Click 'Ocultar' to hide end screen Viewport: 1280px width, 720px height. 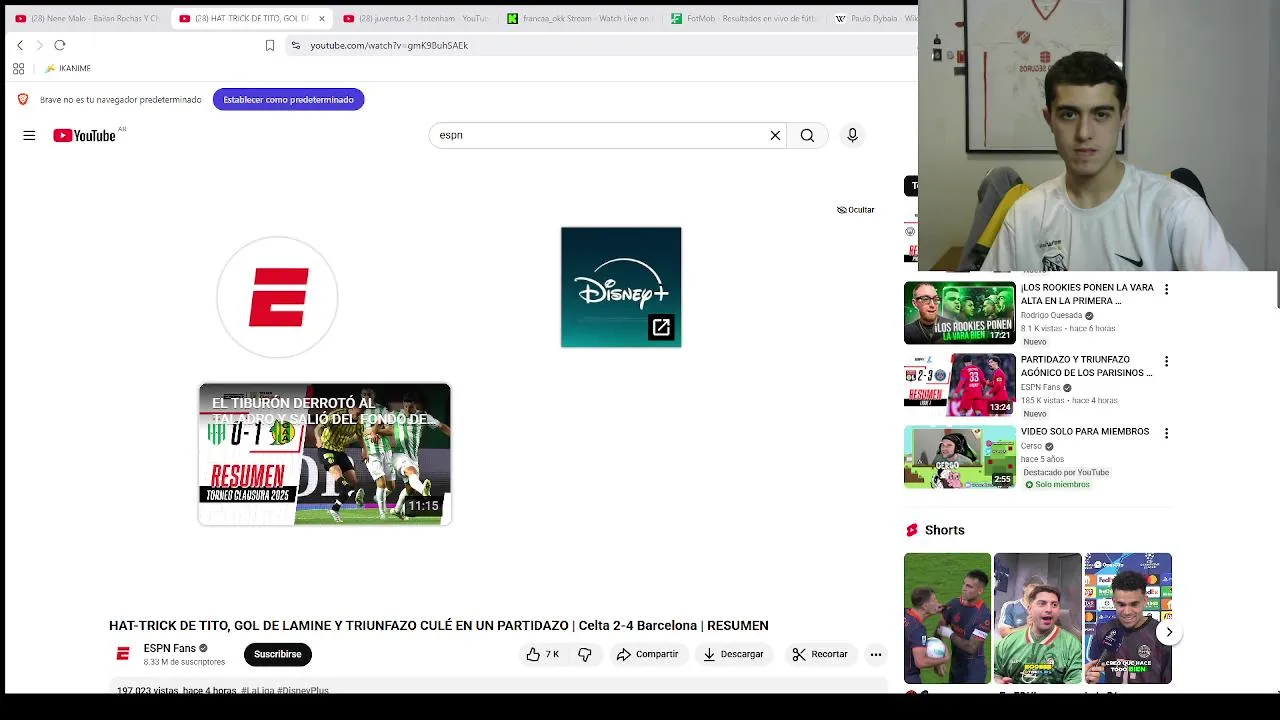tap(856, 210)
